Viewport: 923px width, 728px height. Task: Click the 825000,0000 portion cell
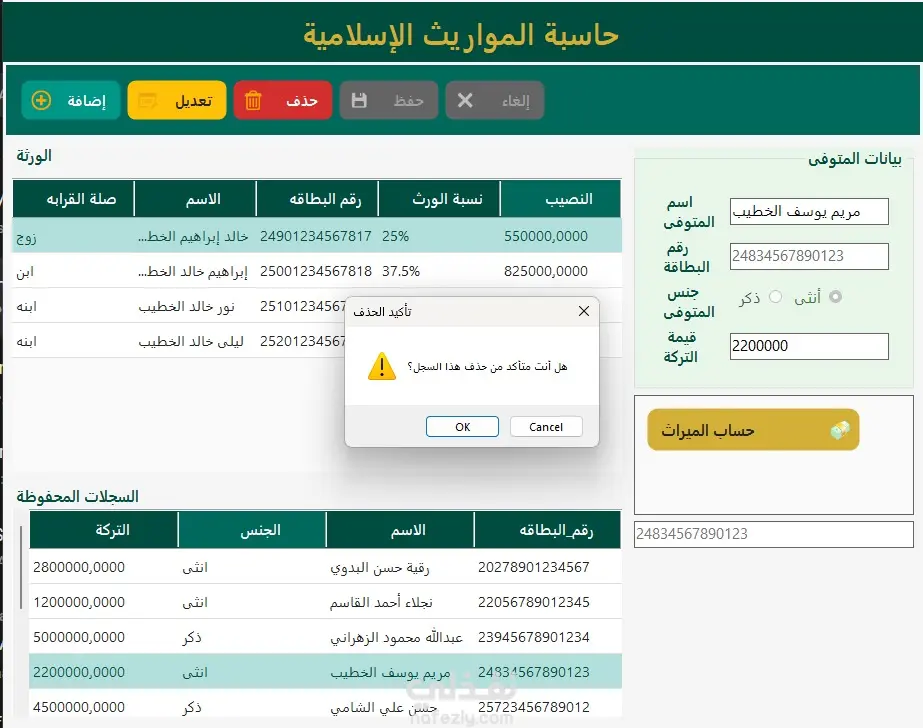click(x=546, y=271)
